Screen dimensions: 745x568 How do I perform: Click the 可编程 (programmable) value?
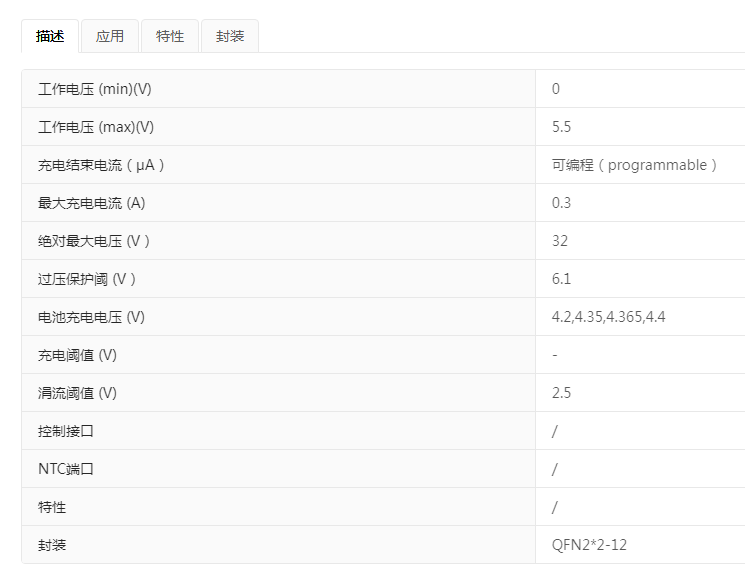pos(634,165)
